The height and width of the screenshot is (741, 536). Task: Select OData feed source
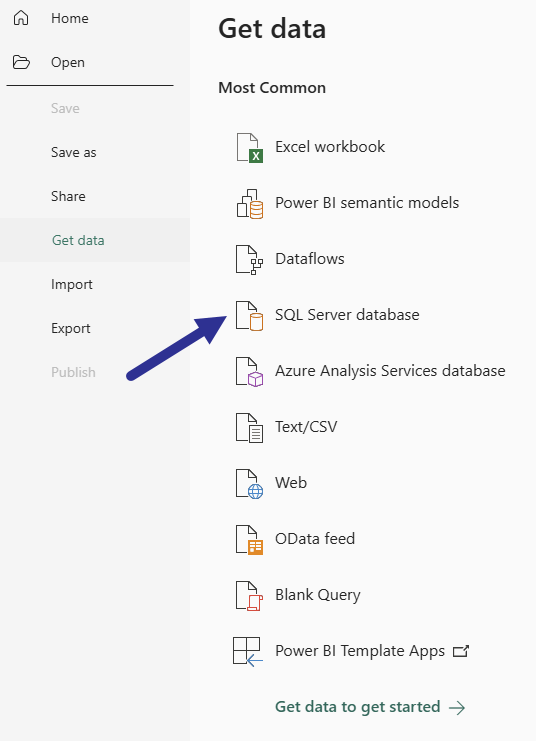315,539
